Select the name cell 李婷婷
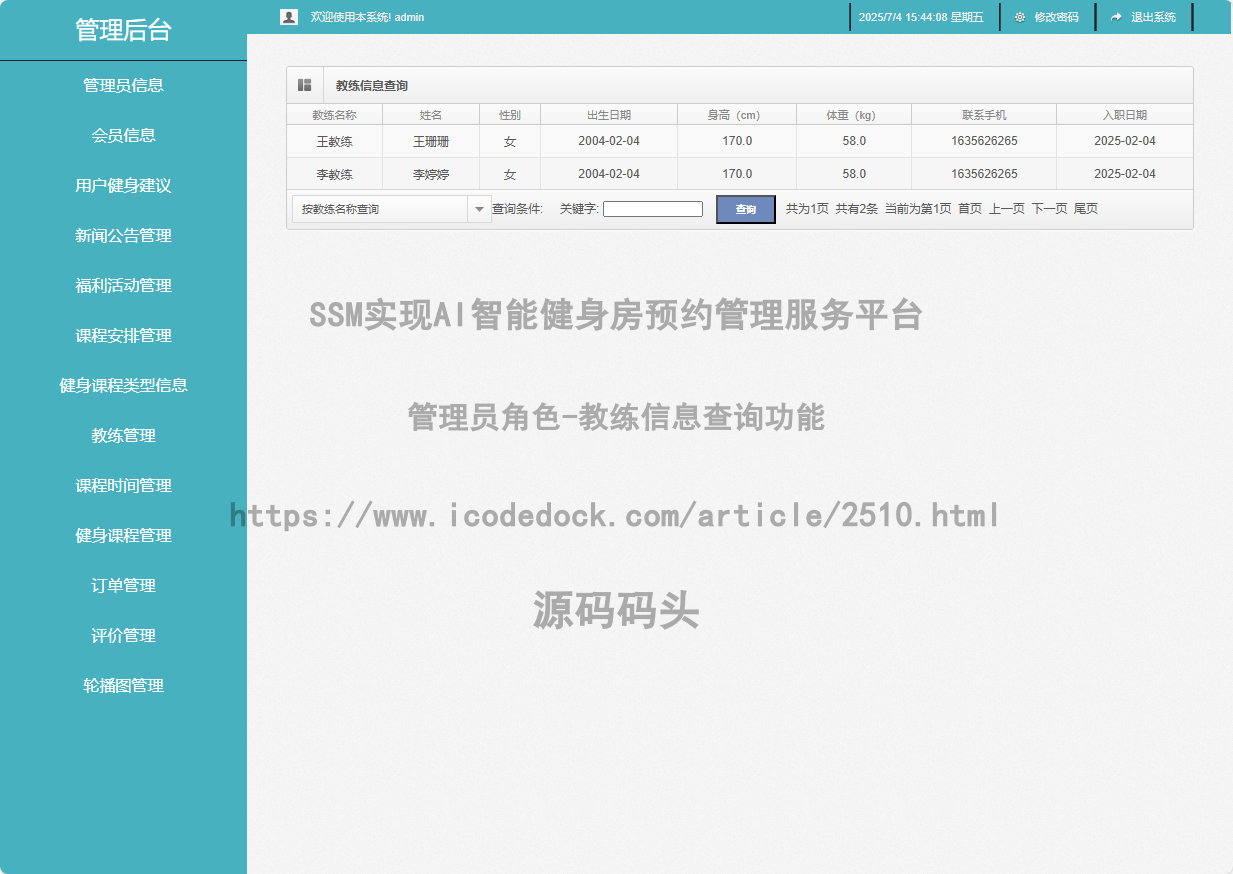The height and width of the screenshot is (874, 1233). coord(431,174)
